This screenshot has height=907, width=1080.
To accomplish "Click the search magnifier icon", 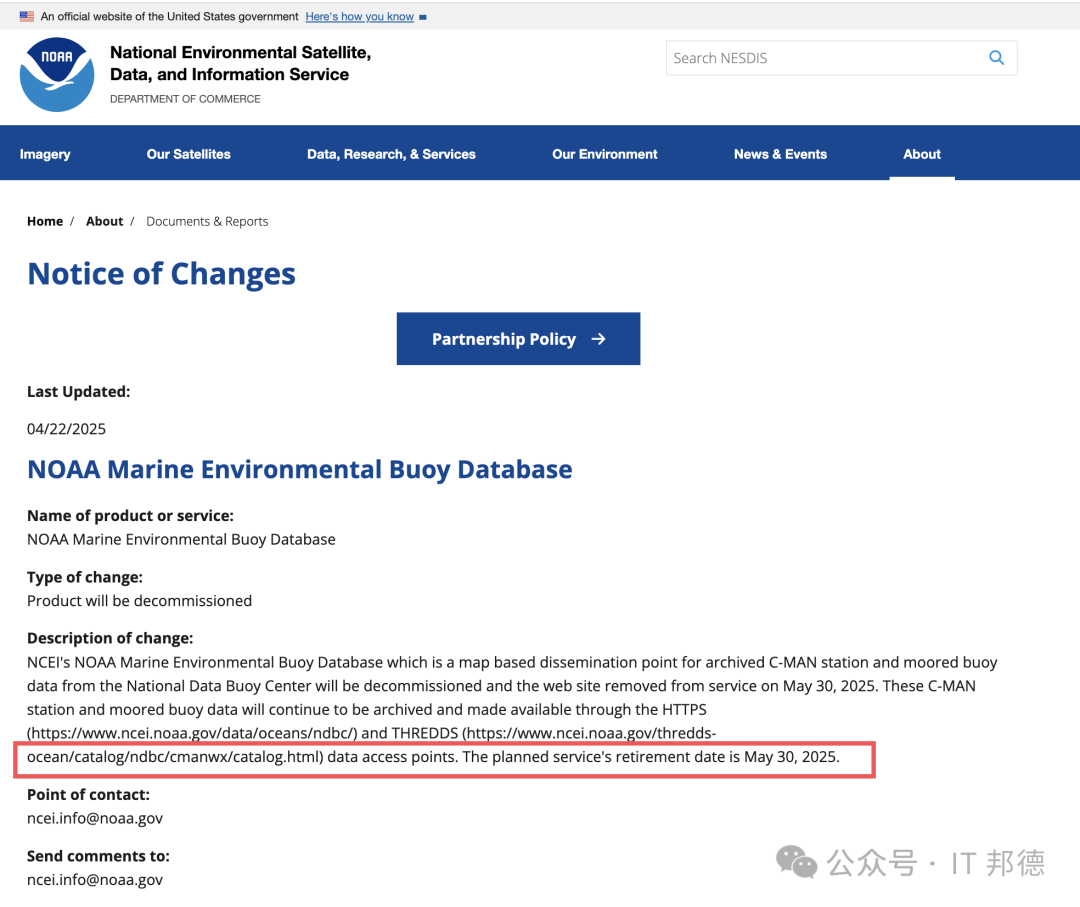I will (996, 58).
